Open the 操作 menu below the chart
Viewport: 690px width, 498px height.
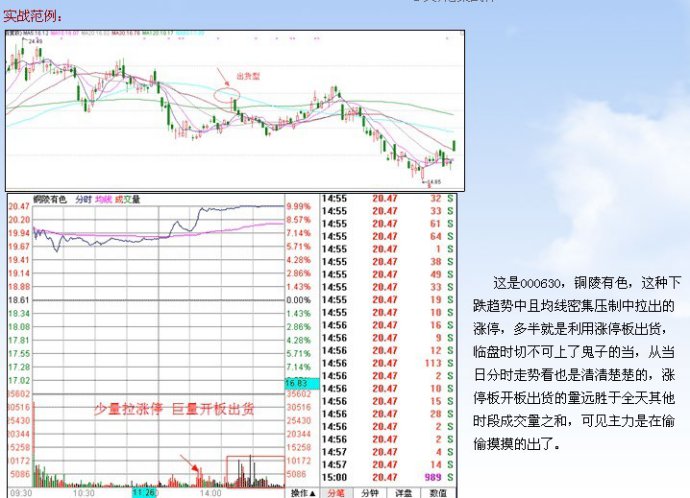pos(303,493)
